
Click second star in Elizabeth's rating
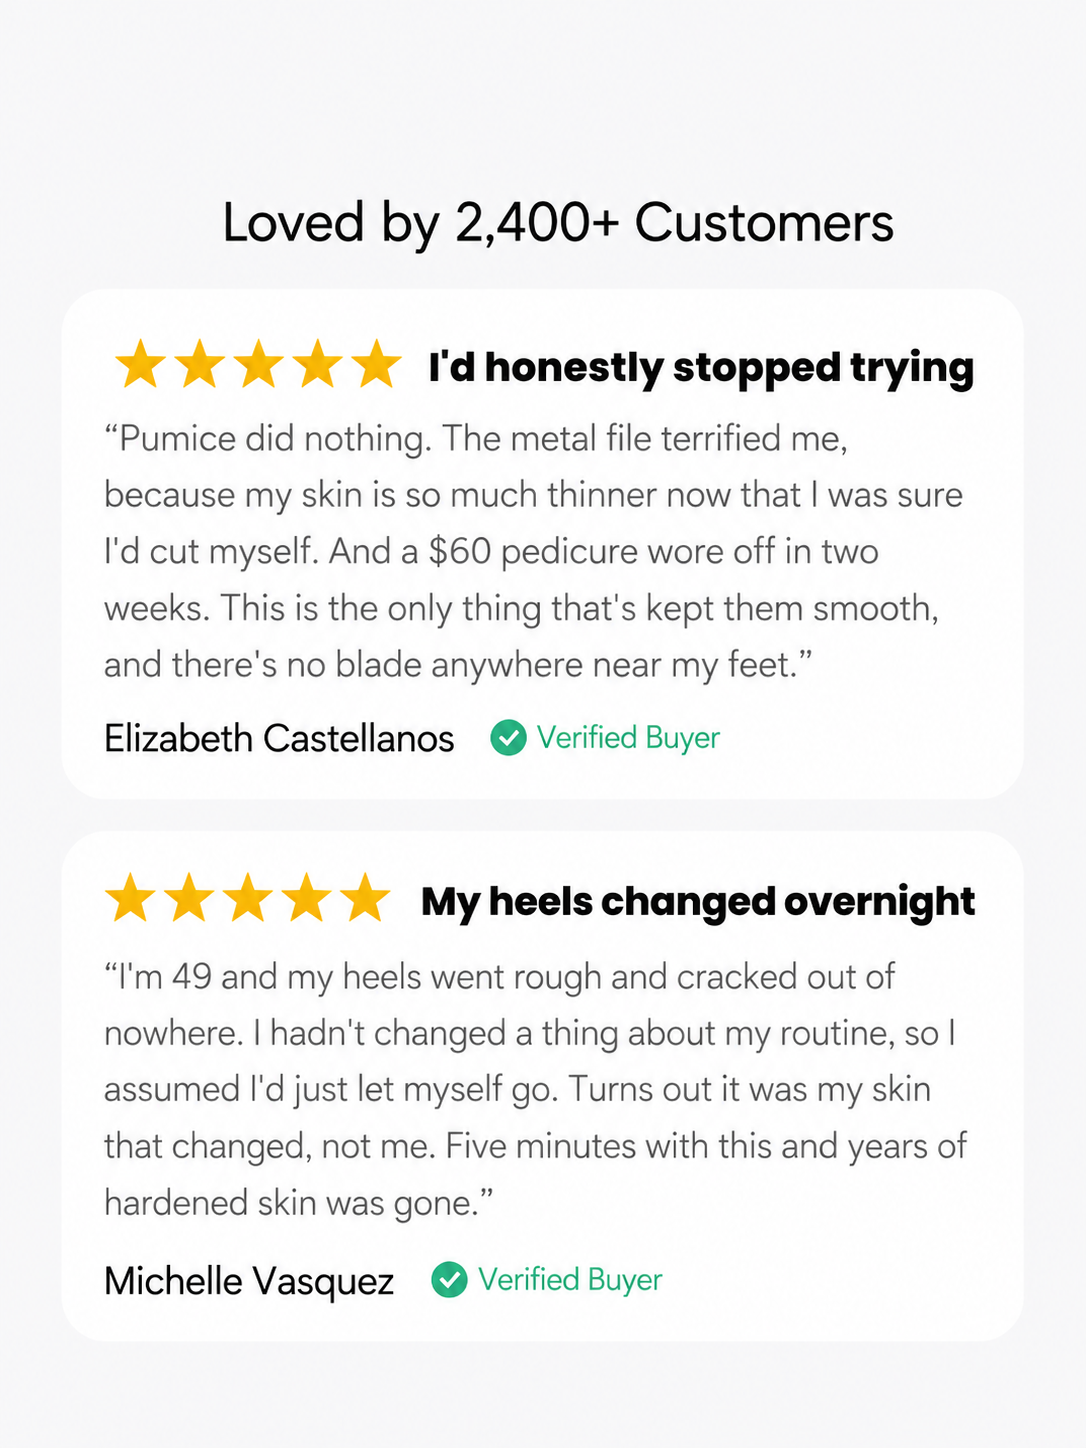pos(200,364)
